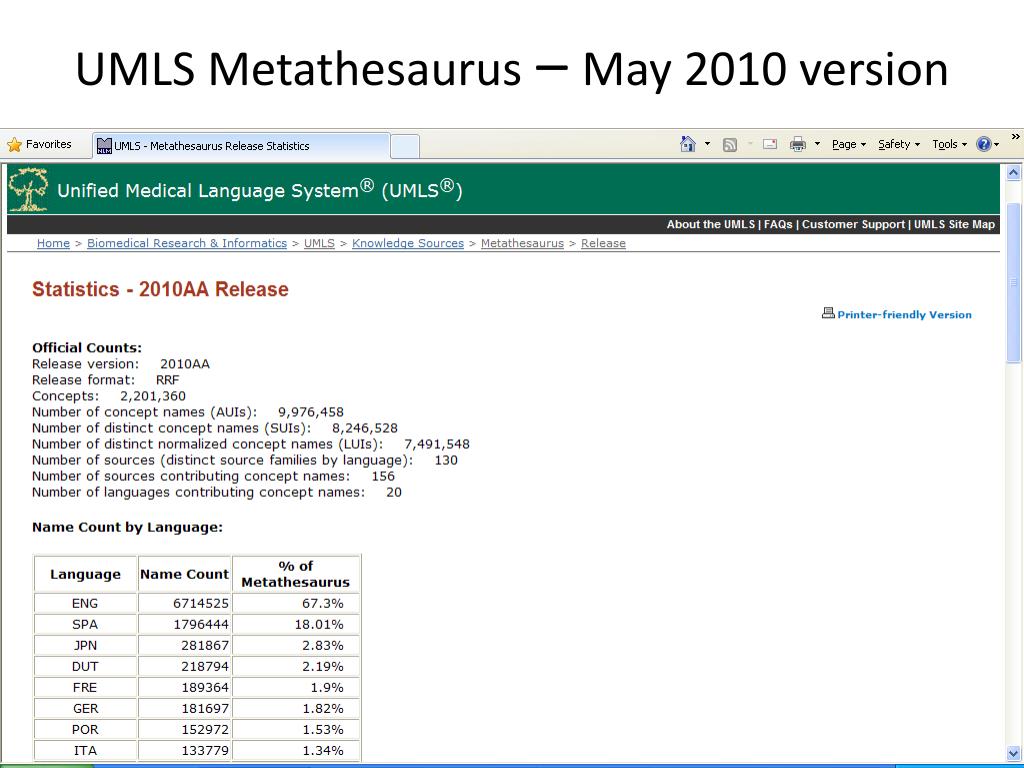Click the DUT language cell
Image resolution: width=1024 pixels, height=768 pixels.
[85, 666]
